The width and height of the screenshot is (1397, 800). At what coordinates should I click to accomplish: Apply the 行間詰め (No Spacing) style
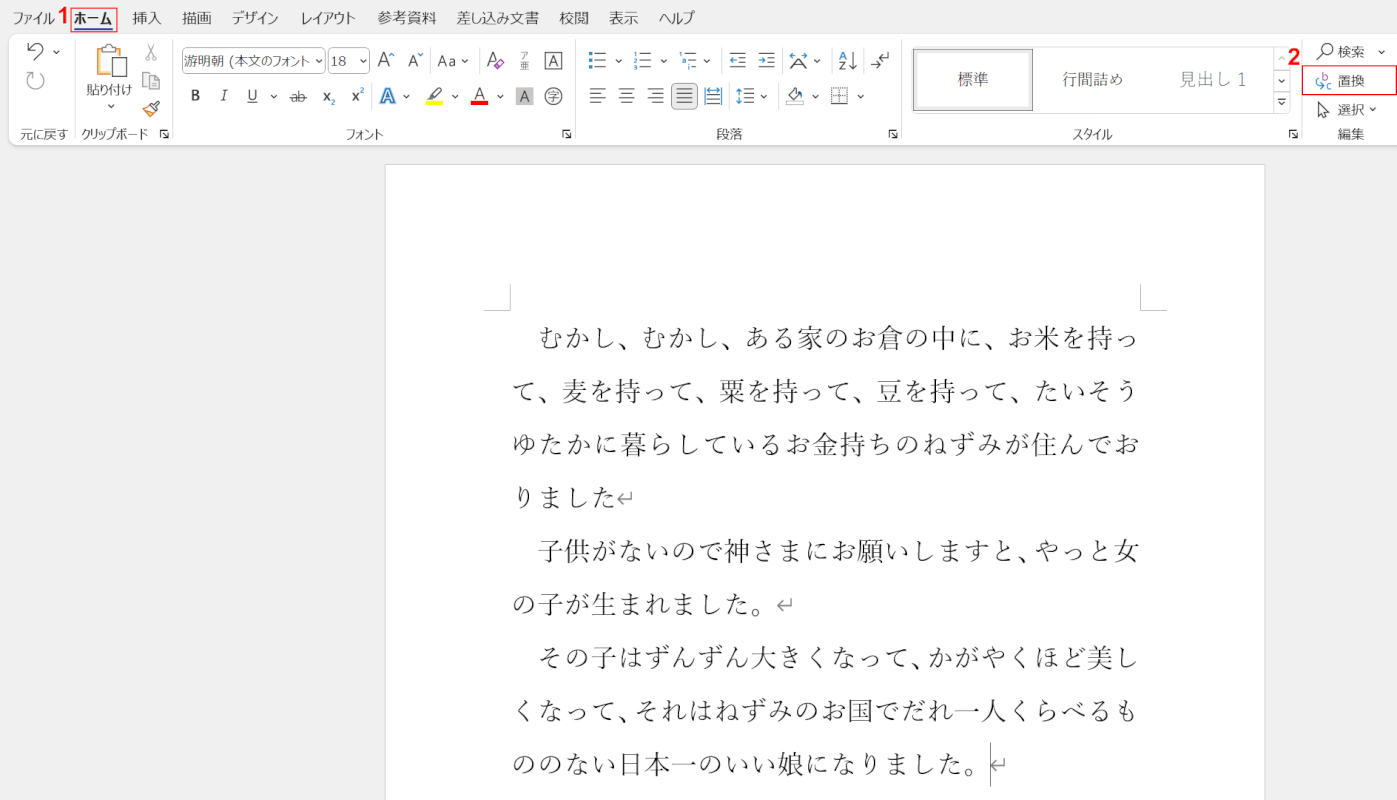(x=1093, y=79)
